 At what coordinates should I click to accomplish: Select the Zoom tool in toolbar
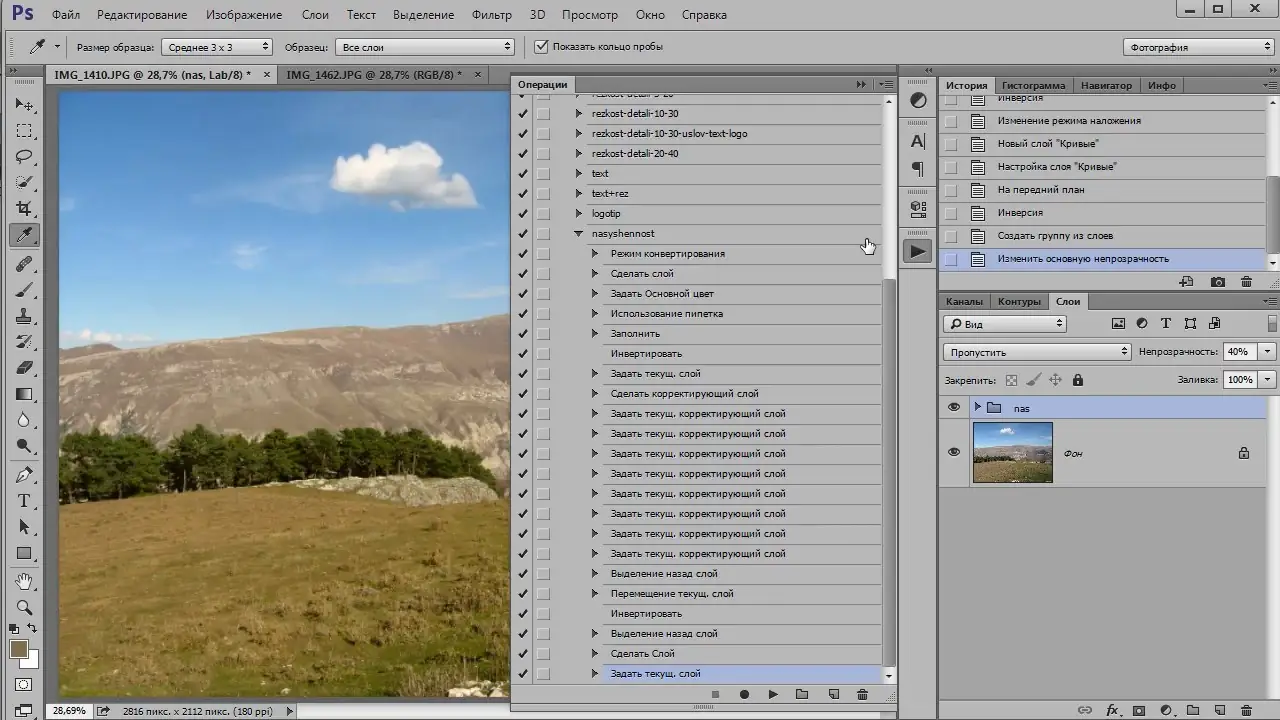[x=24, y=607]
